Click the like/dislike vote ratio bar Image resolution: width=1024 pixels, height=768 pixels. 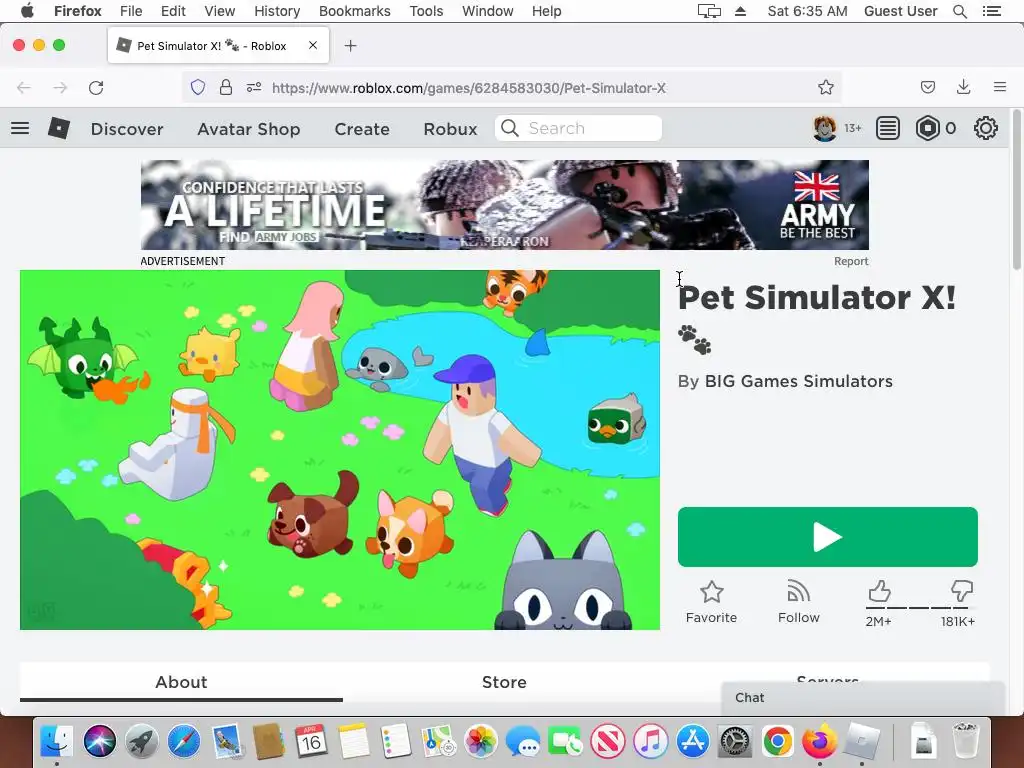[920, 607]
